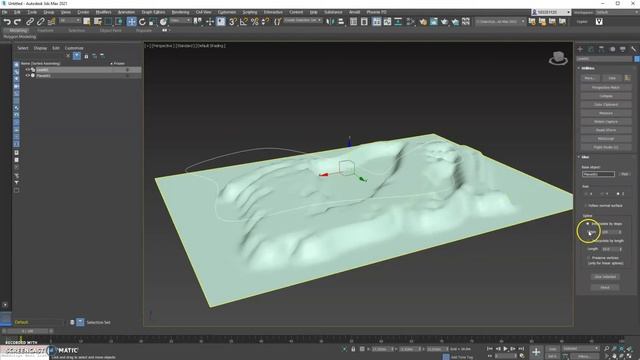Viewport: 640px width, 360px height.
Task: Open the Display command panel tab
Action: click(622, 49)
